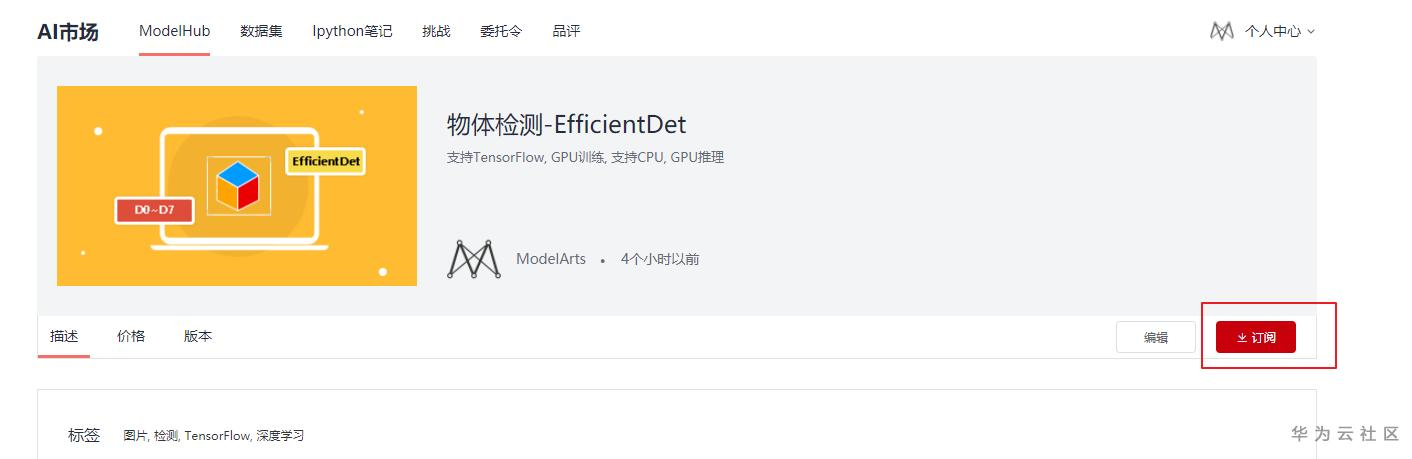The width and height of the screenshot is (1412, 459).
Task: Switch to the 数据集 menu
Action: [261, 31]
